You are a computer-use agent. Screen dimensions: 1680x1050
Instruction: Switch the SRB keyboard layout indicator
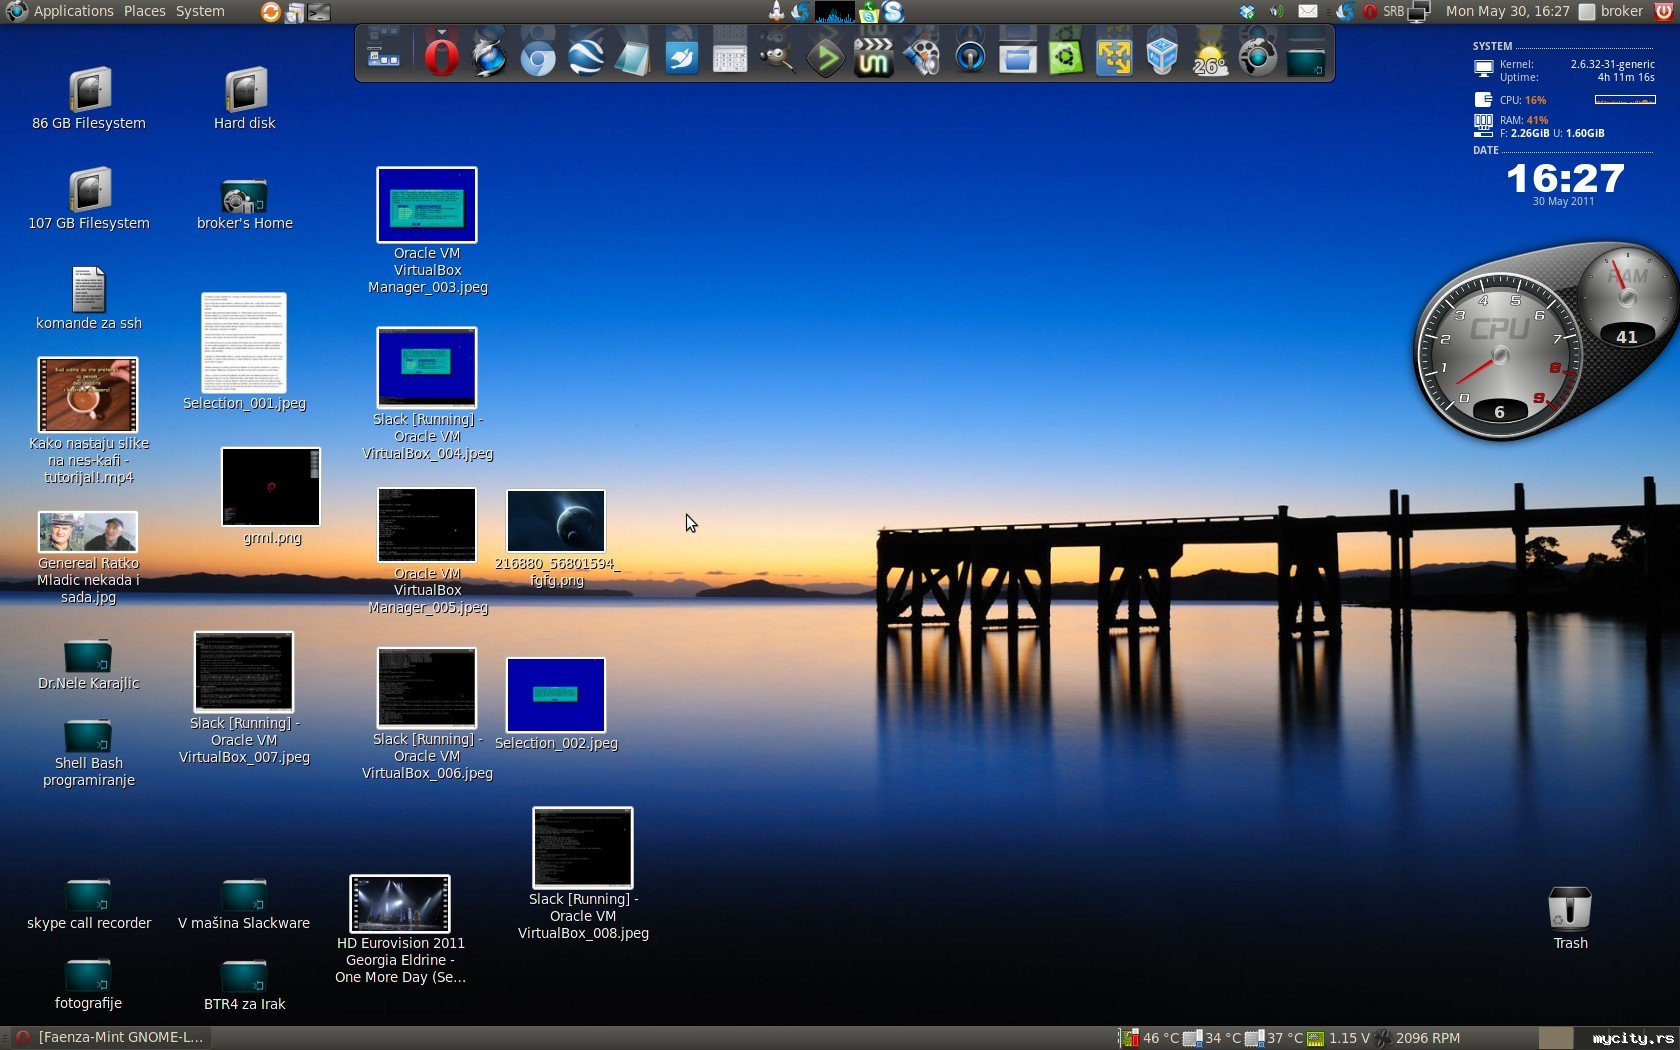point(1393,12)
